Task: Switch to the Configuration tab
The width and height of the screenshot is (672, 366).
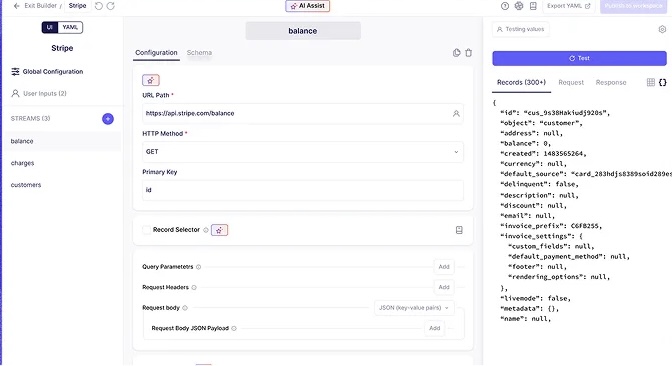Action: pos(156,53)
